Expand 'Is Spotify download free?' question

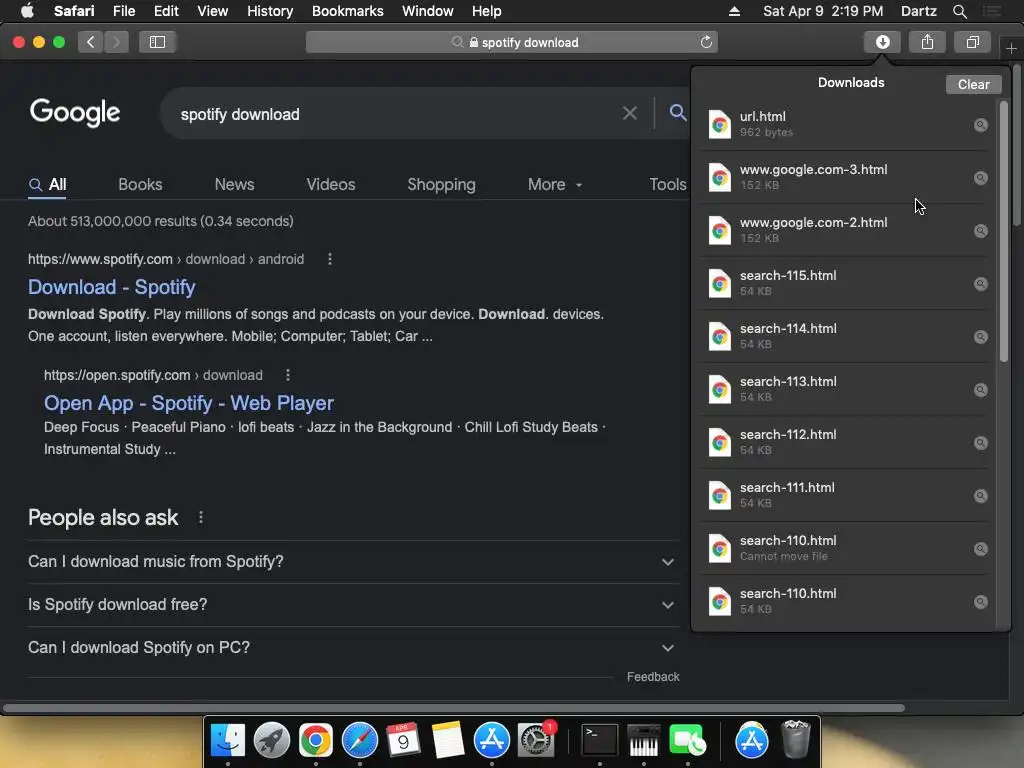(353, 605)
